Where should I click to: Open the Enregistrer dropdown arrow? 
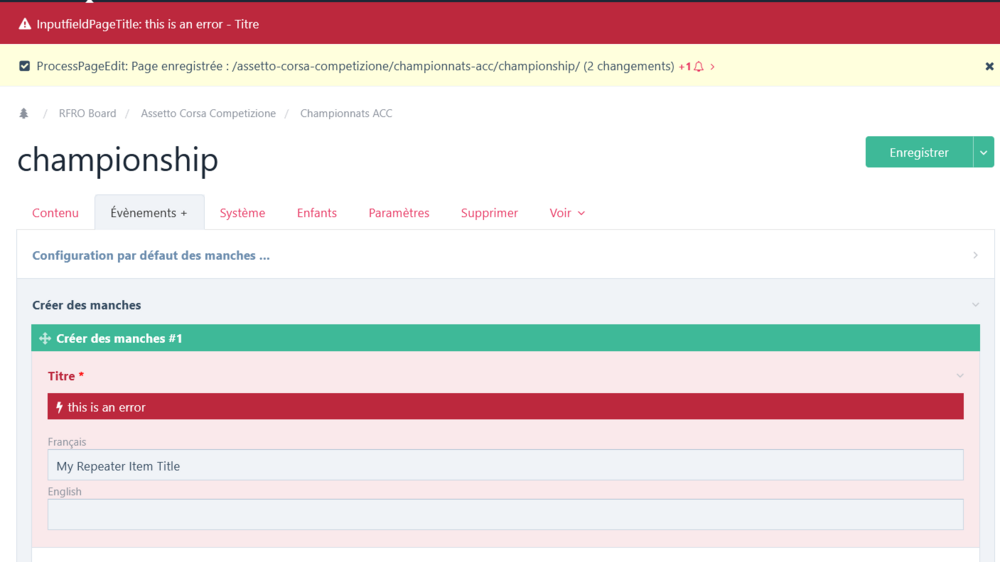[983, 152]
